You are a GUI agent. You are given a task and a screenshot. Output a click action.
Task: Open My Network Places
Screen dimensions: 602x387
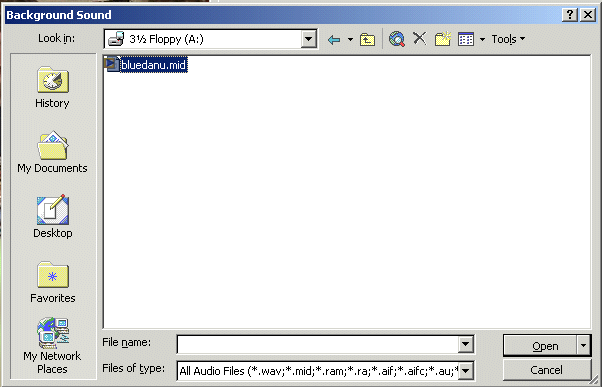point(52,346)
